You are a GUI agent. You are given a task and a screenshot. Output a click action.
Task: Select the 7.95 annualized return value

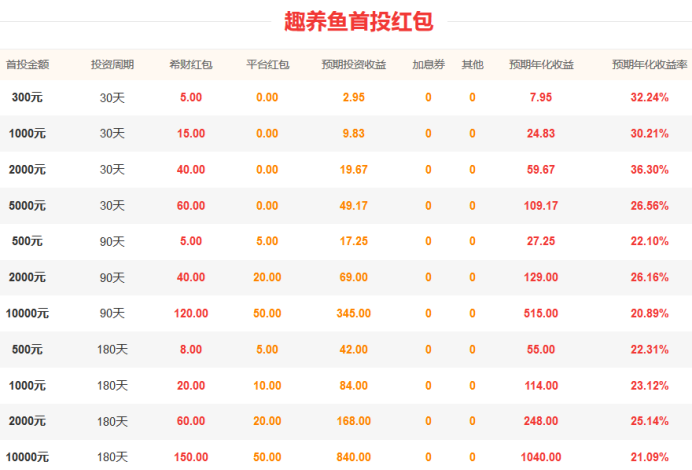(x=541, y=97)
